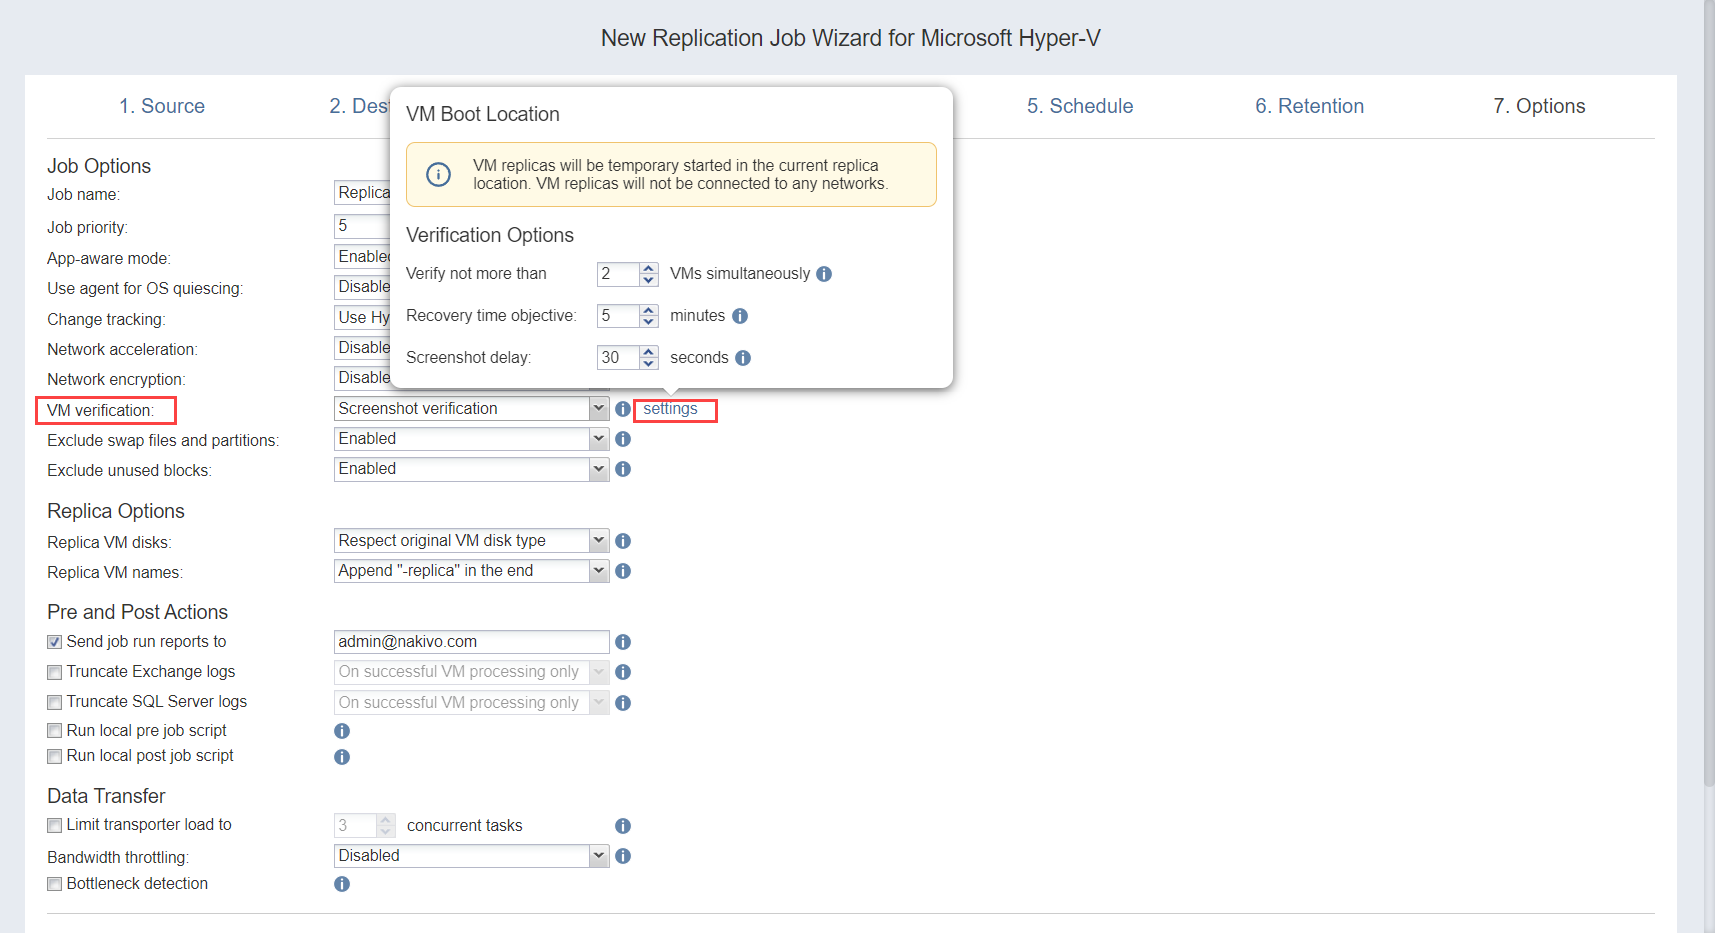Open VM verification settings link

(670, 409)
